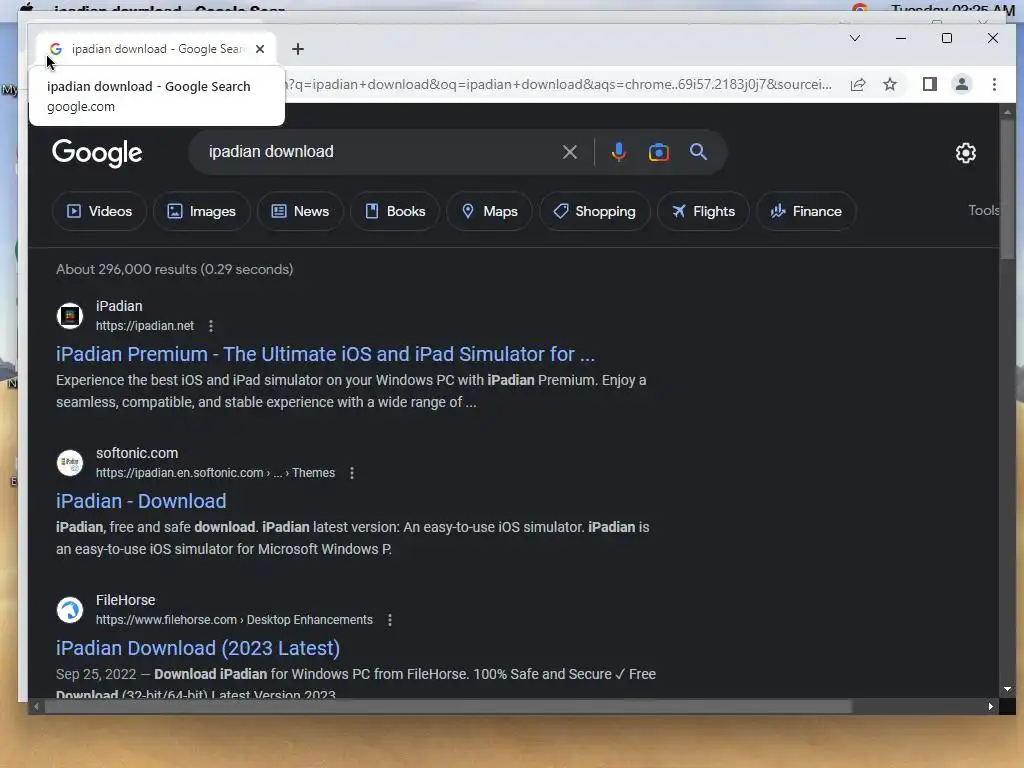Click the vertical scrollbar thumb
This screenshot has height=768, width=1024.
point(1007,188)
